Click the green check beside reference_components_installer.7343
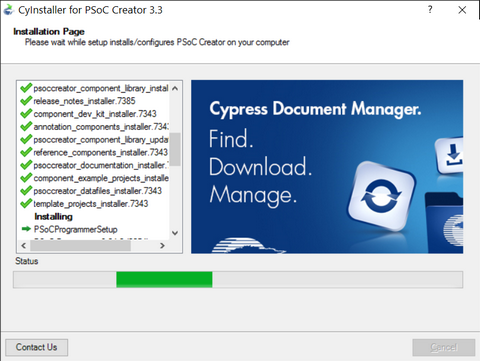 26,152
